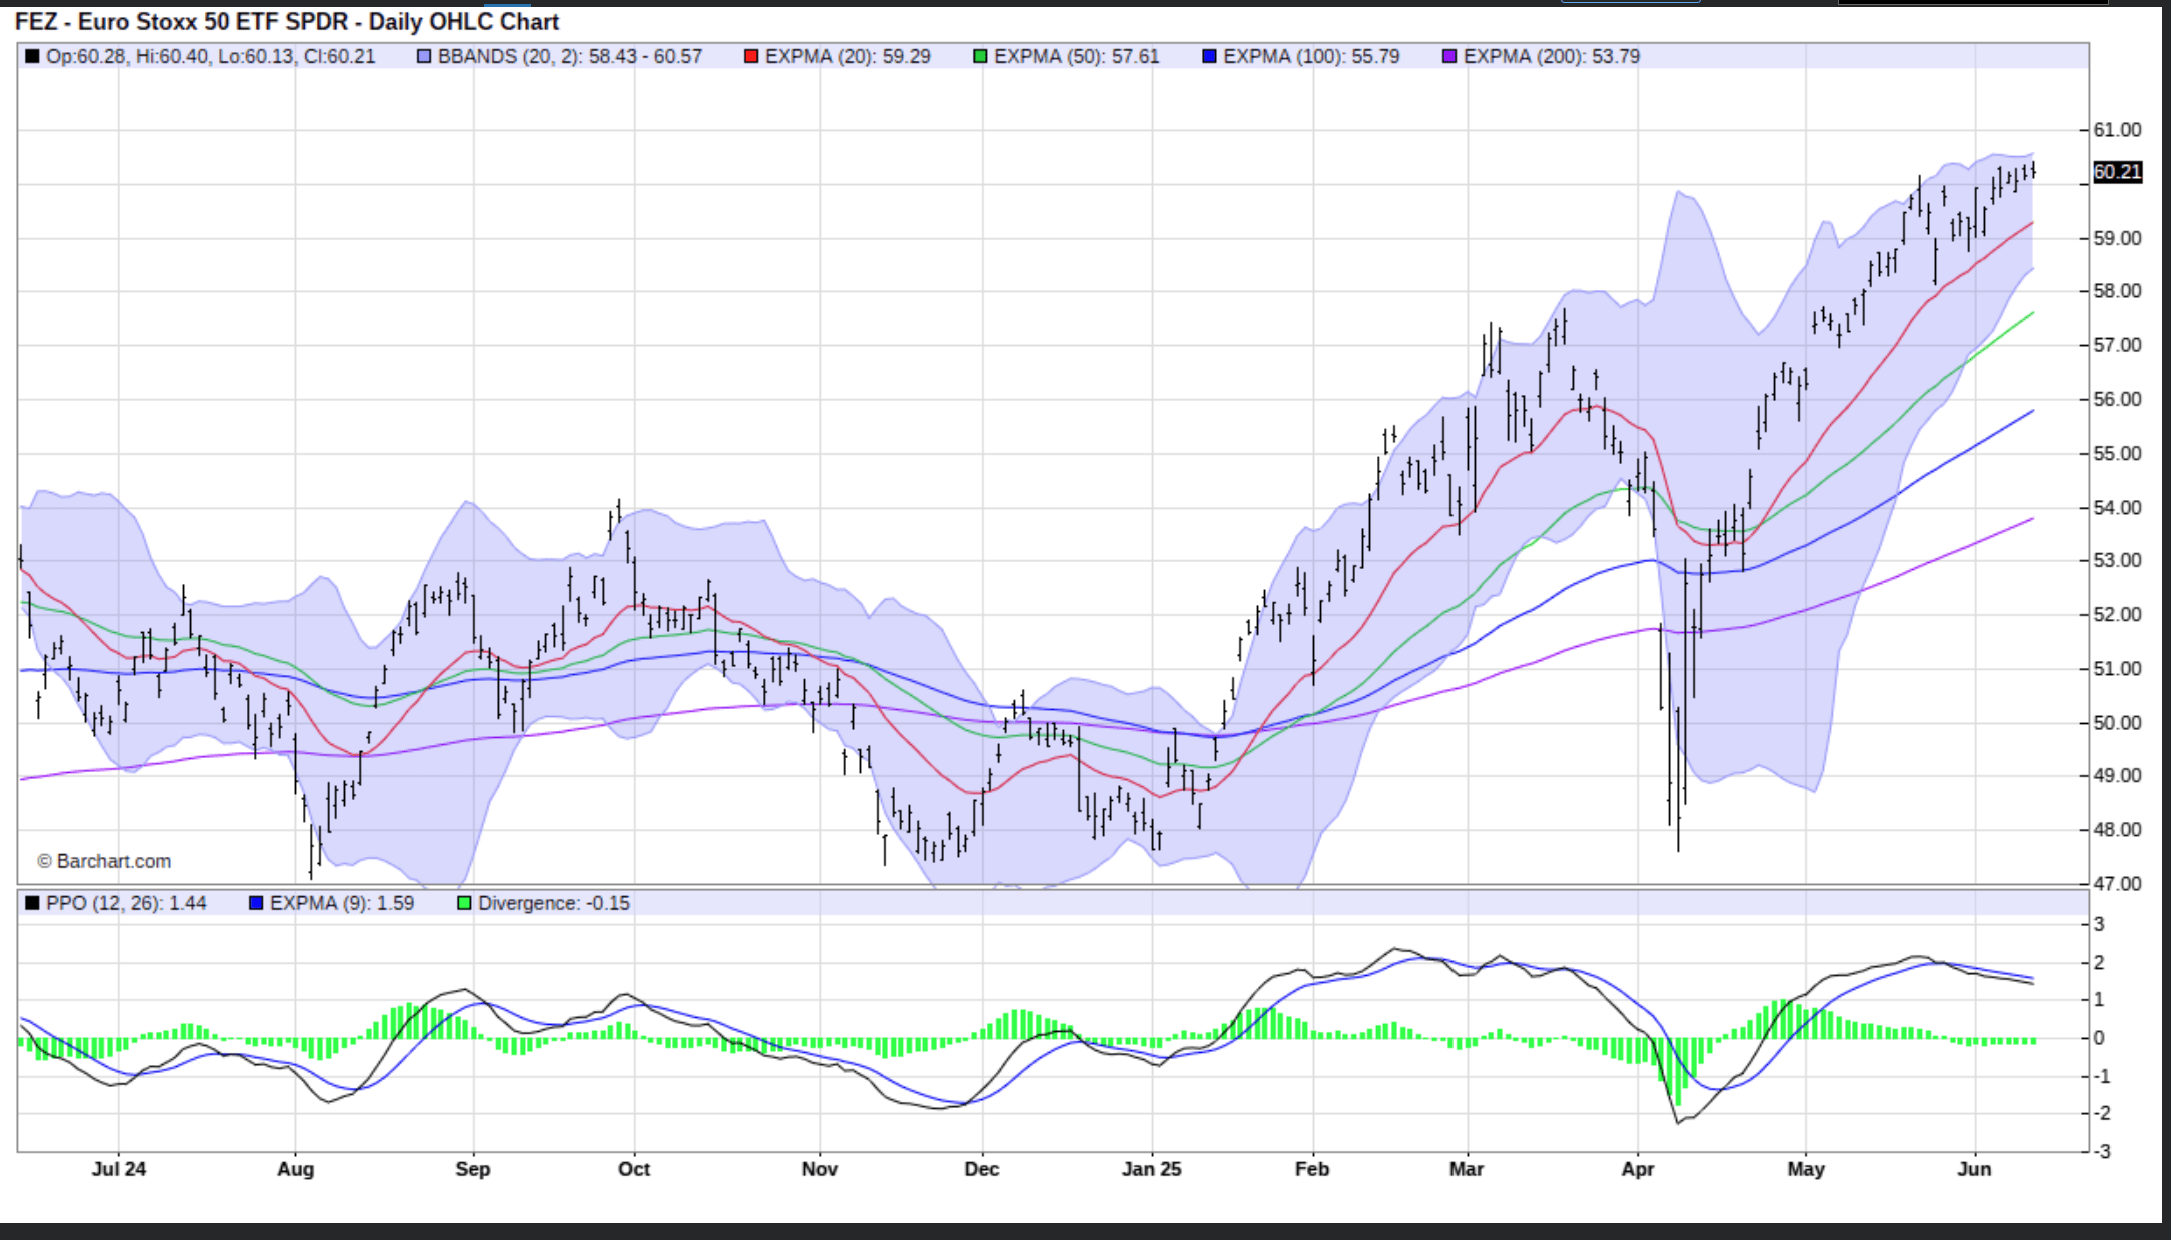Click the Jan 25 date axis label

pyautogui.click(x=1151, y=1169)
